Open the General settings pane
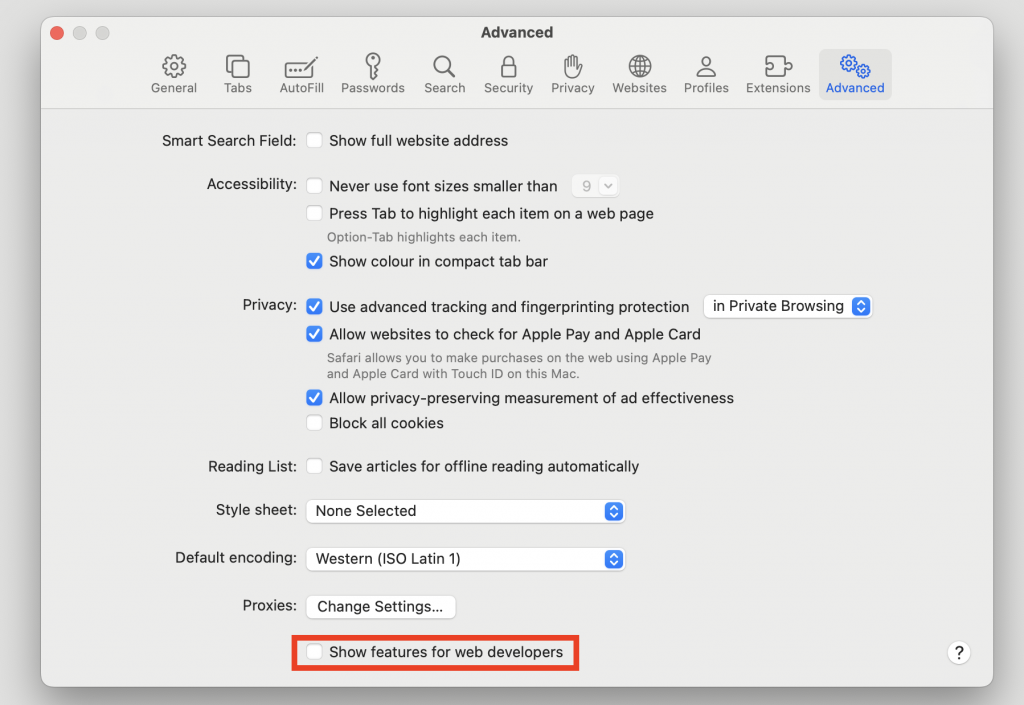Viewport: 1024px width, 705px height. [x=173, y=73]
